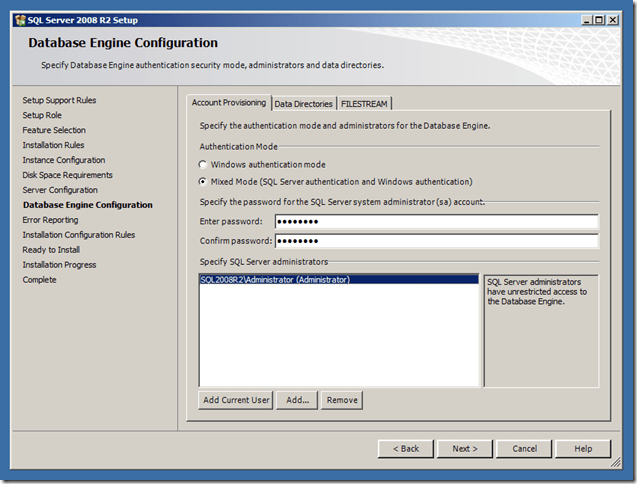Proceed with the Next button
637x484 pixels.
465,449
